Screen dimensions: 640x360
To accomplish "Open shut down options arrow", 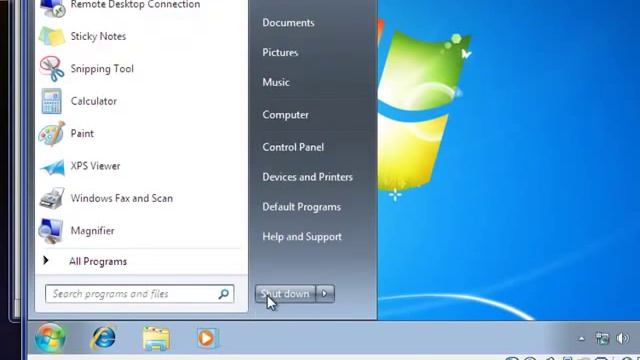I will point(325,293).
